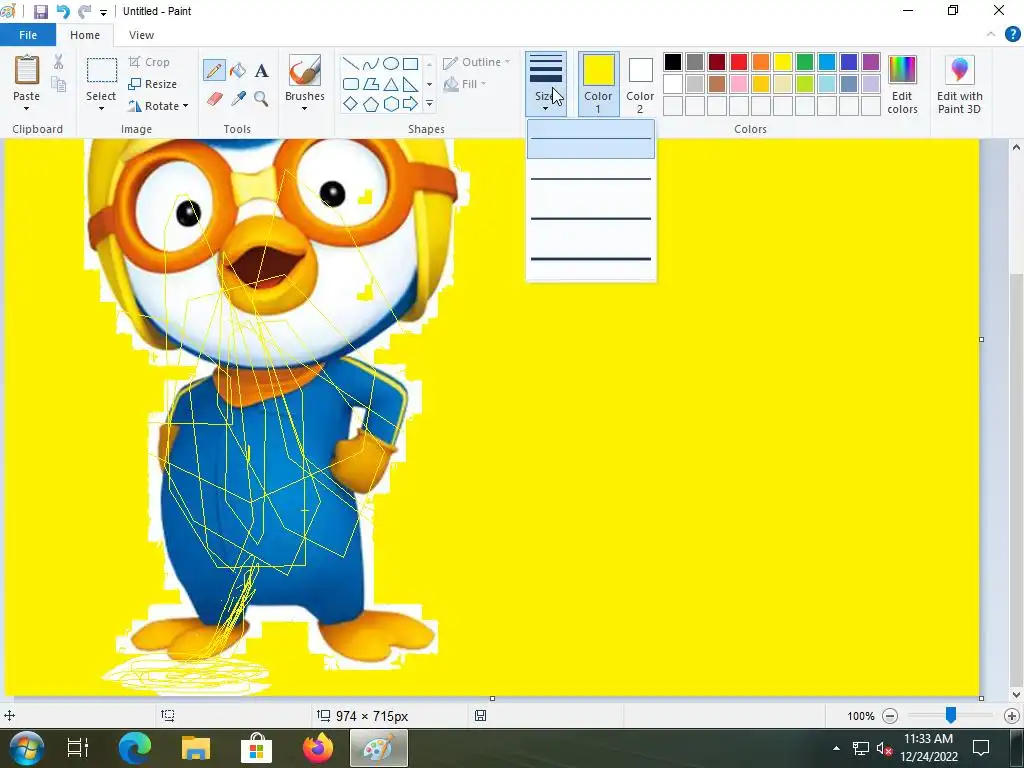Pick the black palette color

(x=673, y=62)
